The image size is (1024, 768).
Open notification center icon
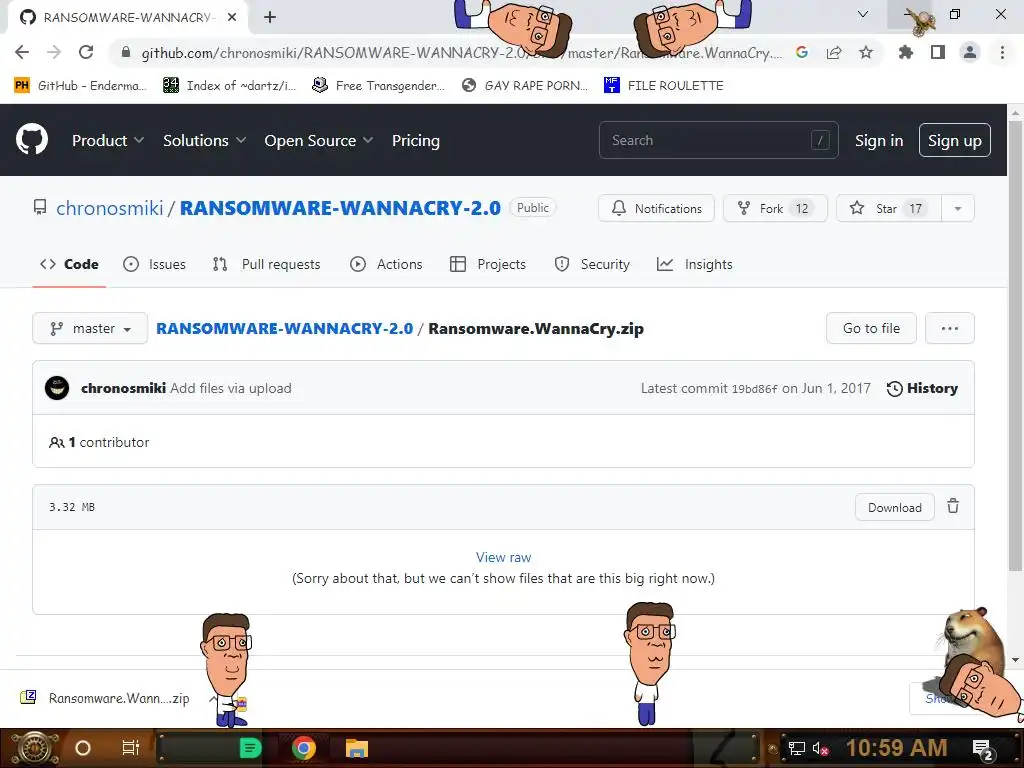coord(983,748)
